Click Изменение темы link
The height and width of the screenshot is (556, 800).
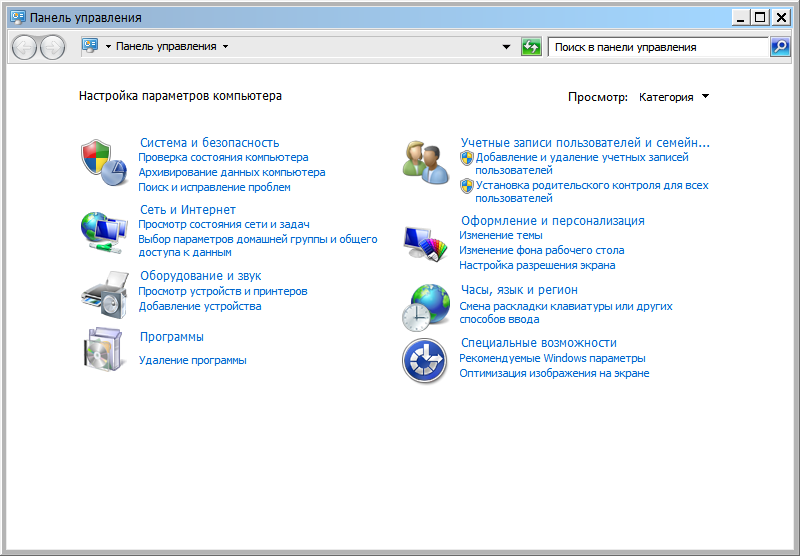tap(501, 236)
